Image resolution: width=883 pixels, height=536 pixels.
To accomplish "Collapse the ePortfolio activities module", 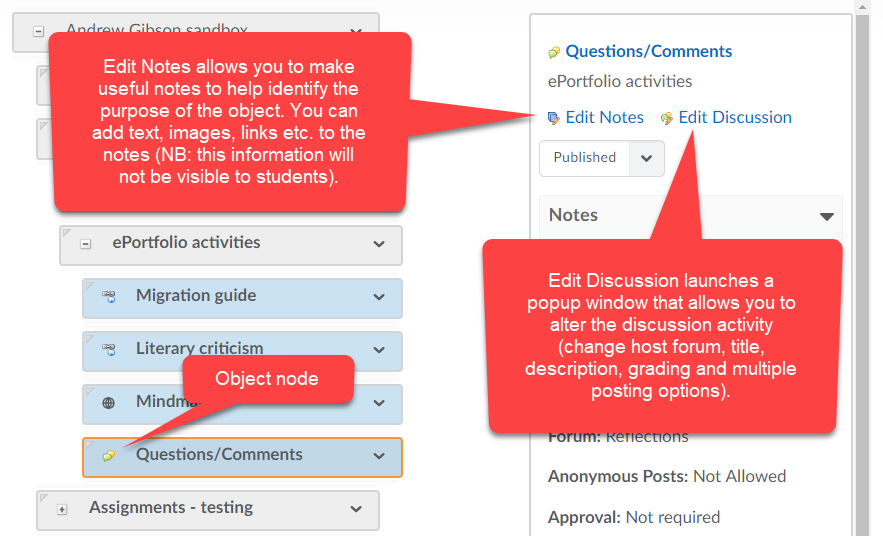I will pyautogui.click(x=86, y=244).
